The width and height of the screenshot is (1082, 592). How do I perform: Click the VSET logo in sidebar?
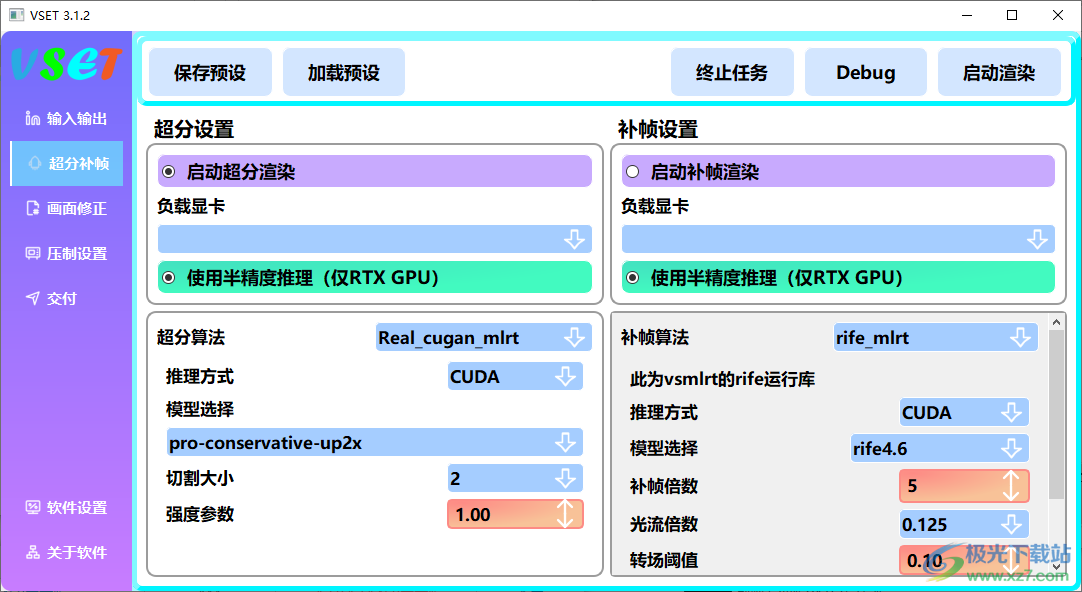[66, 64]
